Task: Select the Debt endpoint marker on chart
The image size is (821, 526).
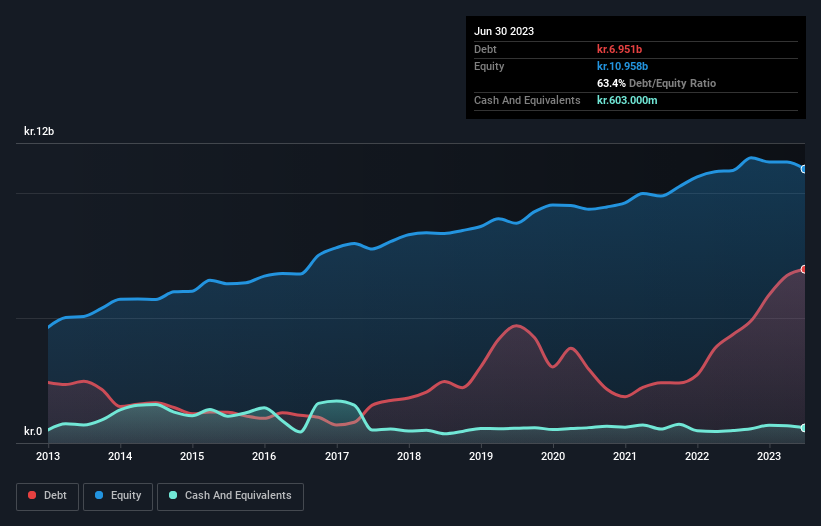Action: 804,269
